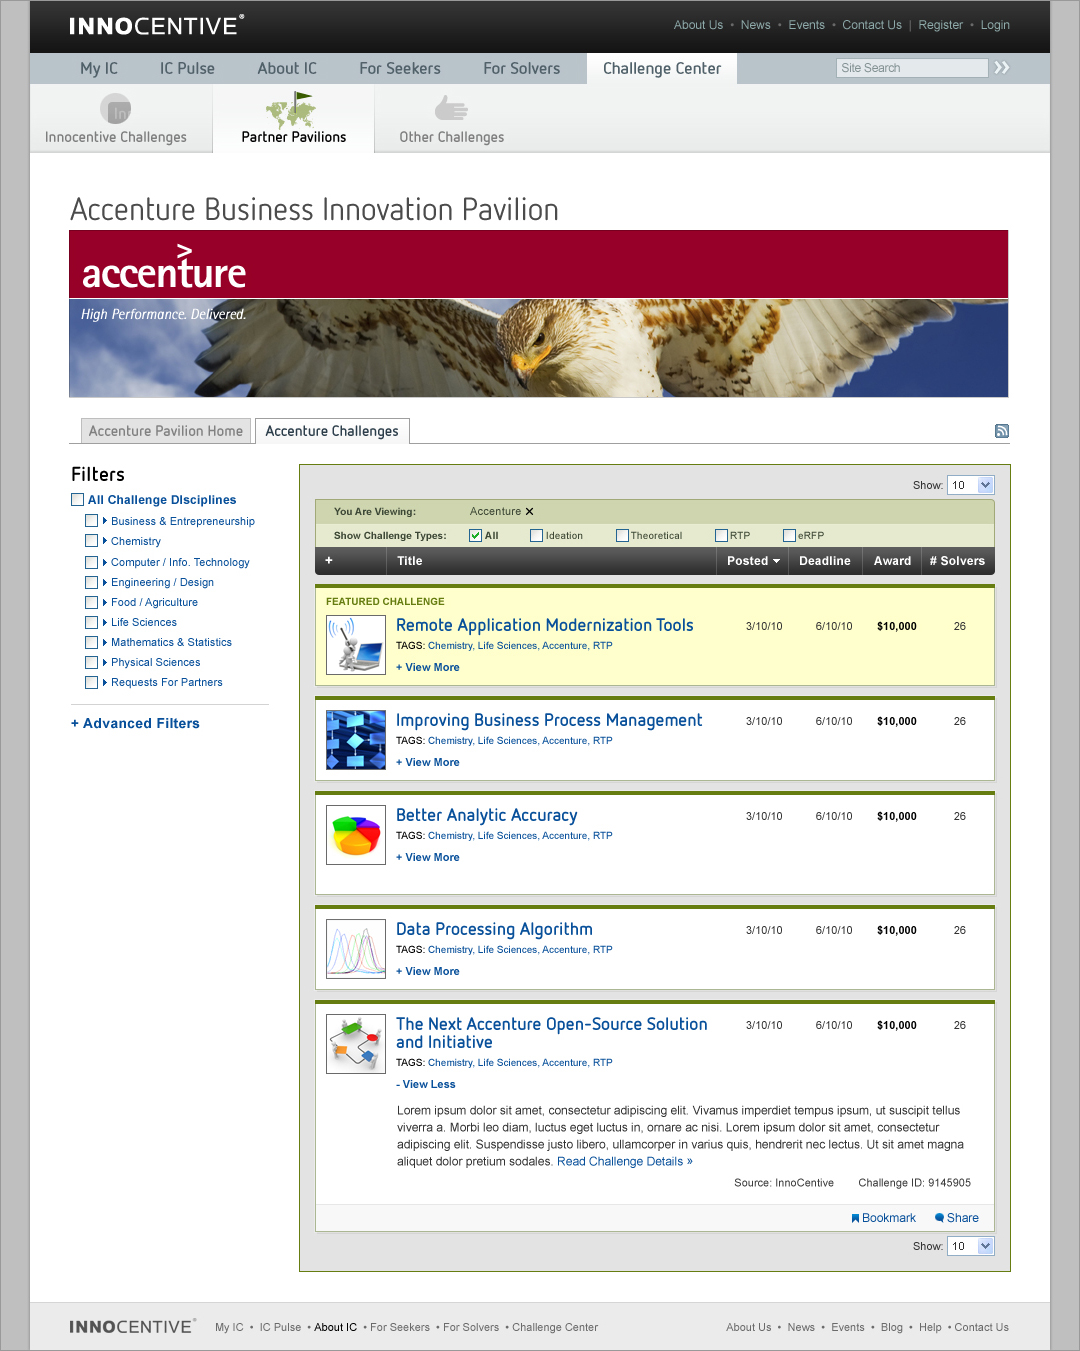Viewport: 1080px width, 1351px height.
Task: Check the eRFP challenge type checkbox
Action: click(x=789, y=535)
